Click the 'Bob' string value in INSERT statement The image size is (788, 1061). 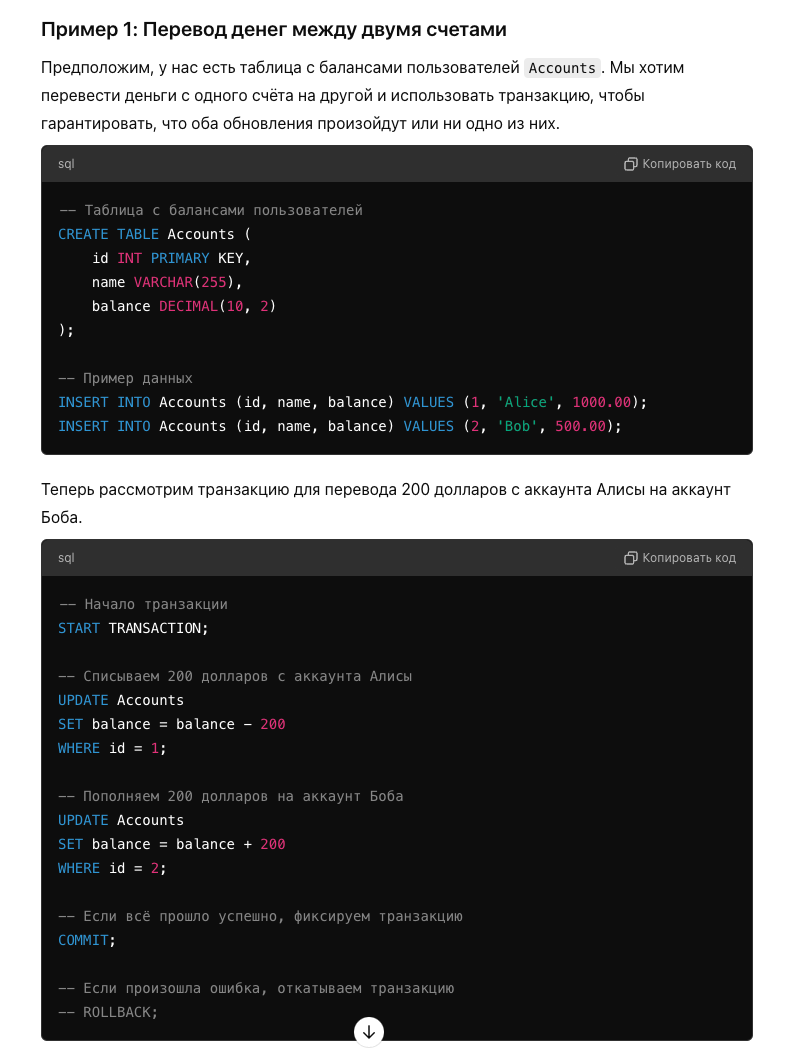(x=517, y=426)
